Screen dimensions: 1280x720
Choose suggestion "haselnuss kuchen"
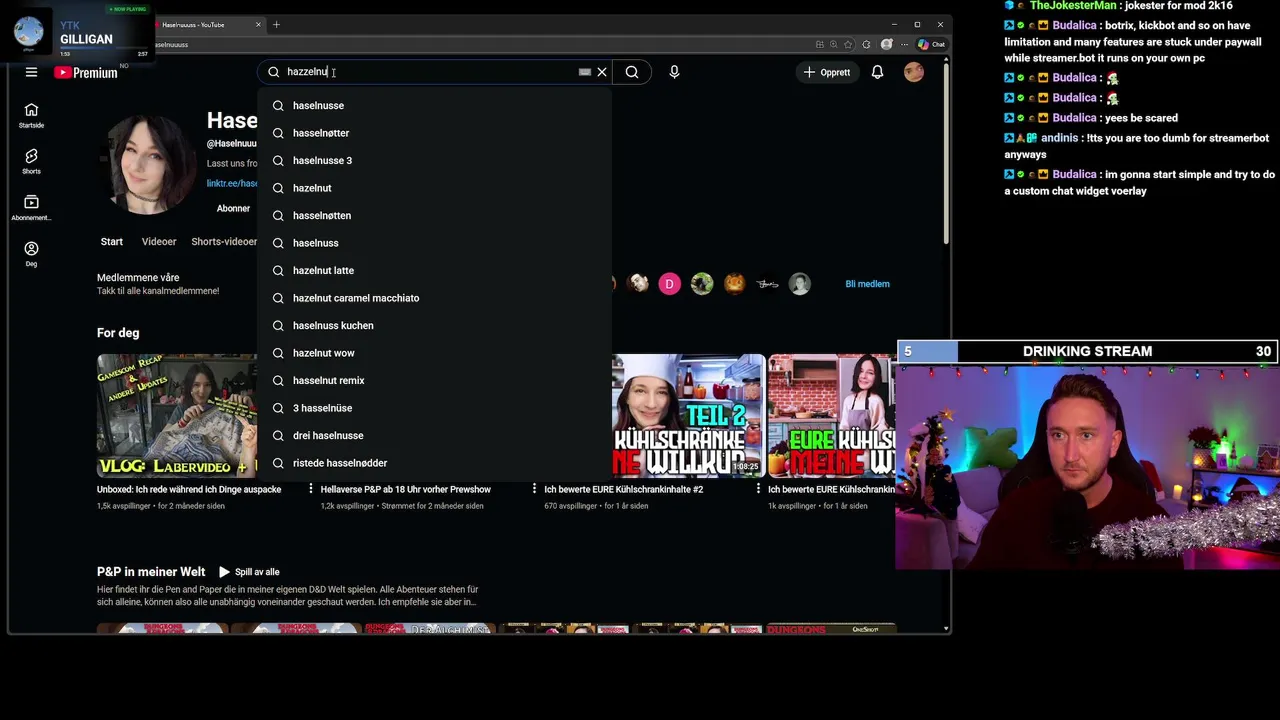click(434, 325)
